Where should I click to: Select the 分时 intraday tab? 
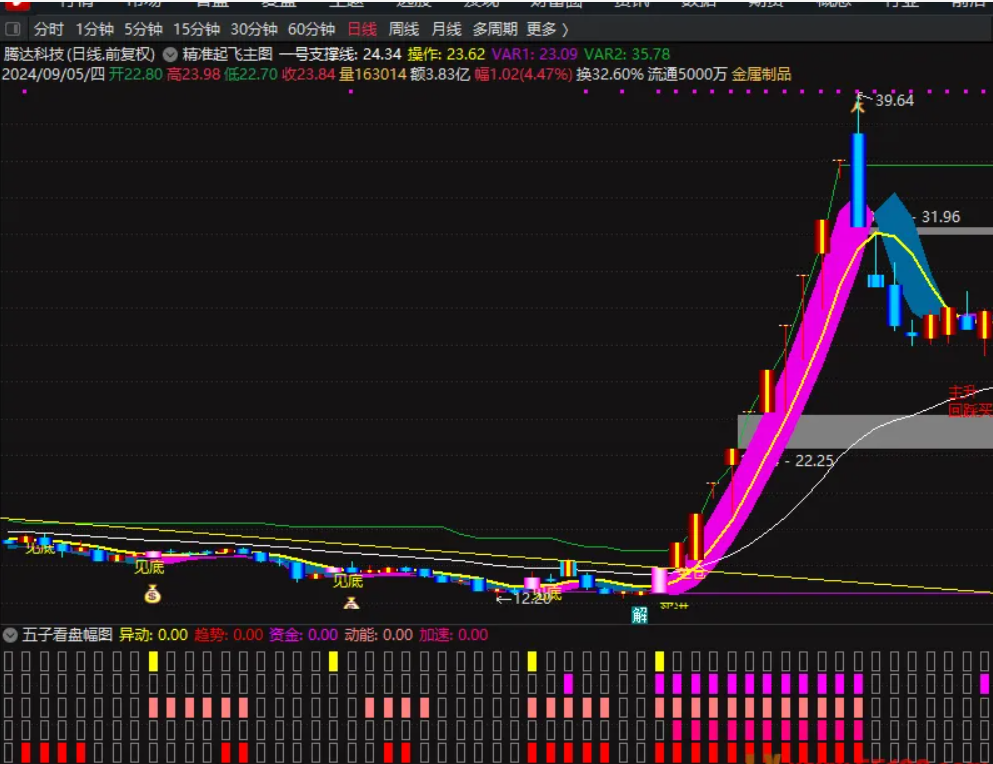click(x=48, y=29)
